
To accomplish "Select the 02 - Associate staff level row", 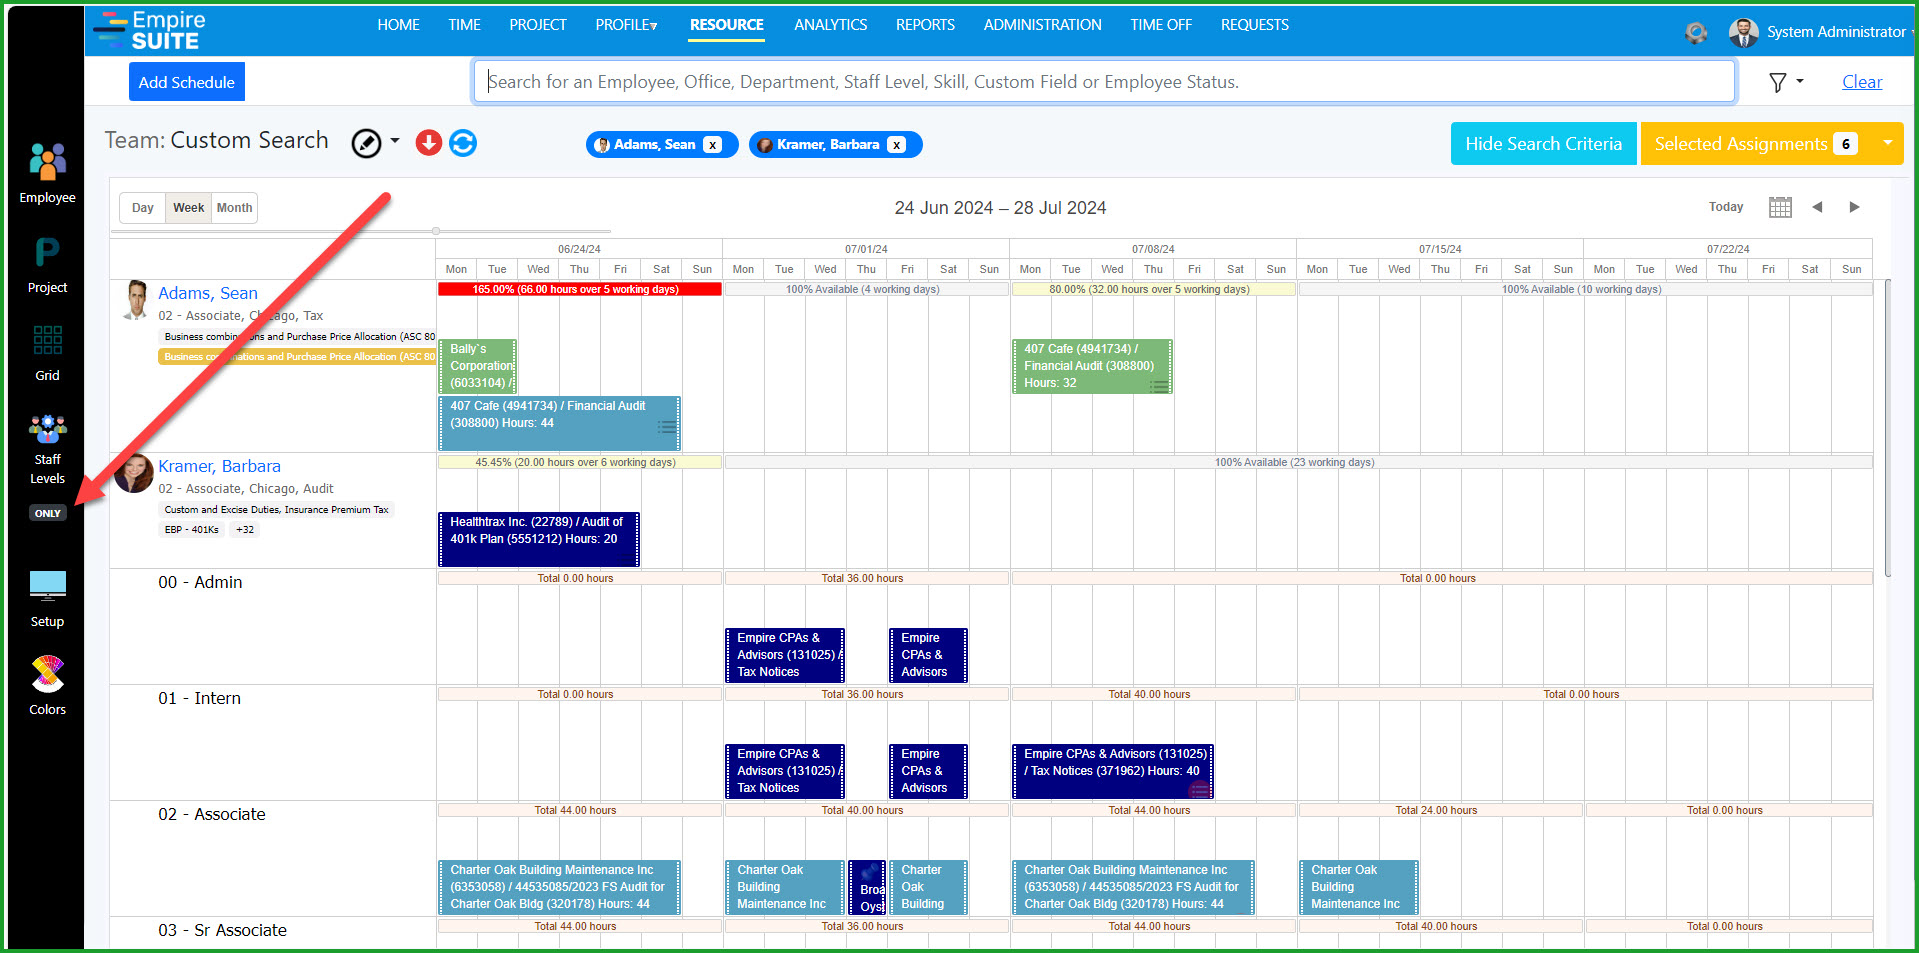I will pyautogui.click(x=212, y=814).
